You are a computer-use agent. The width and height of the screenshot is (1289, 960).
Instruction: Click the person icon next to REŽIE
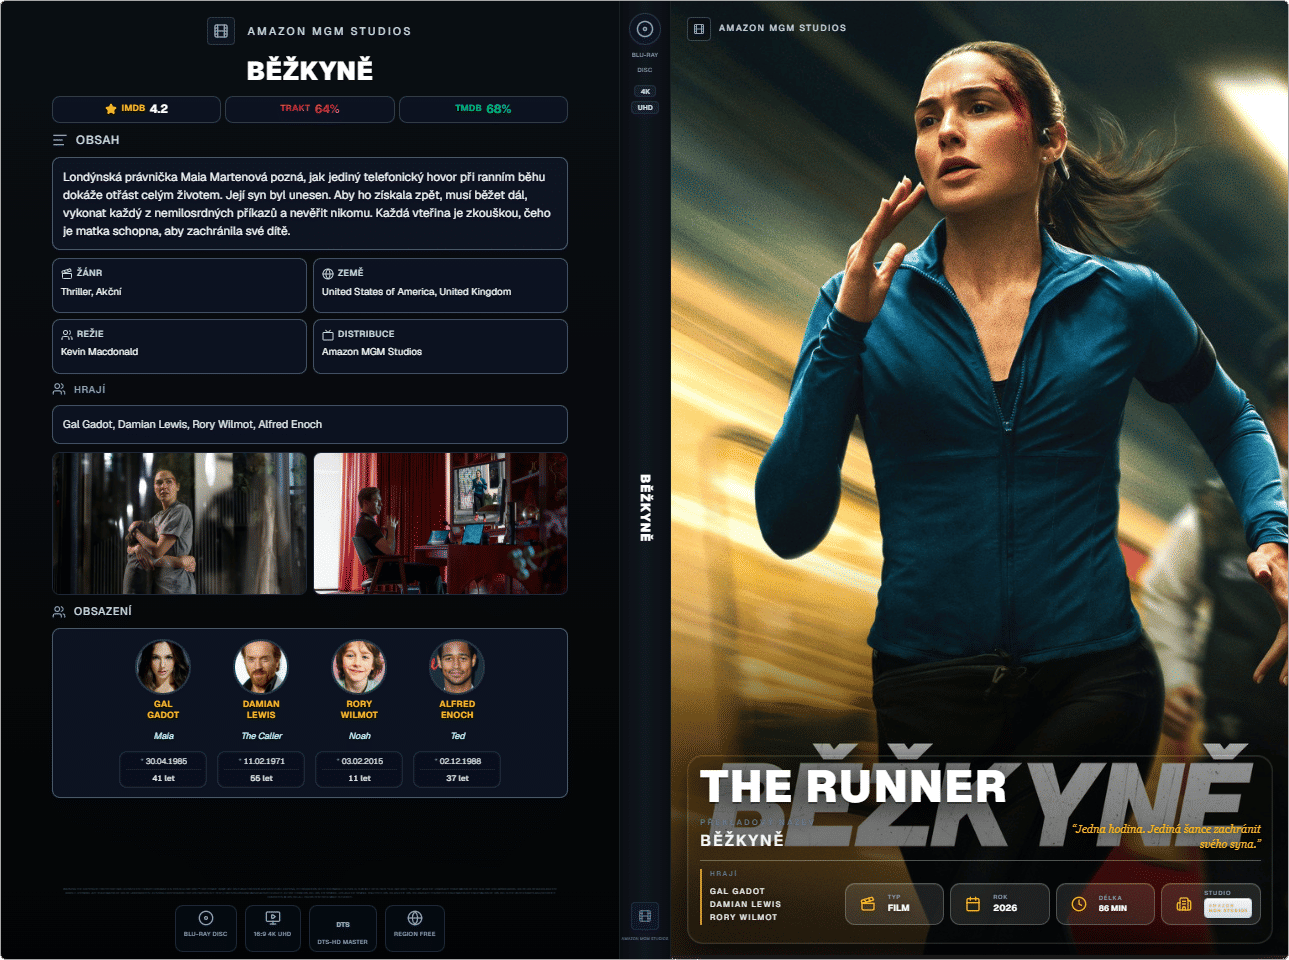(67, 334)
